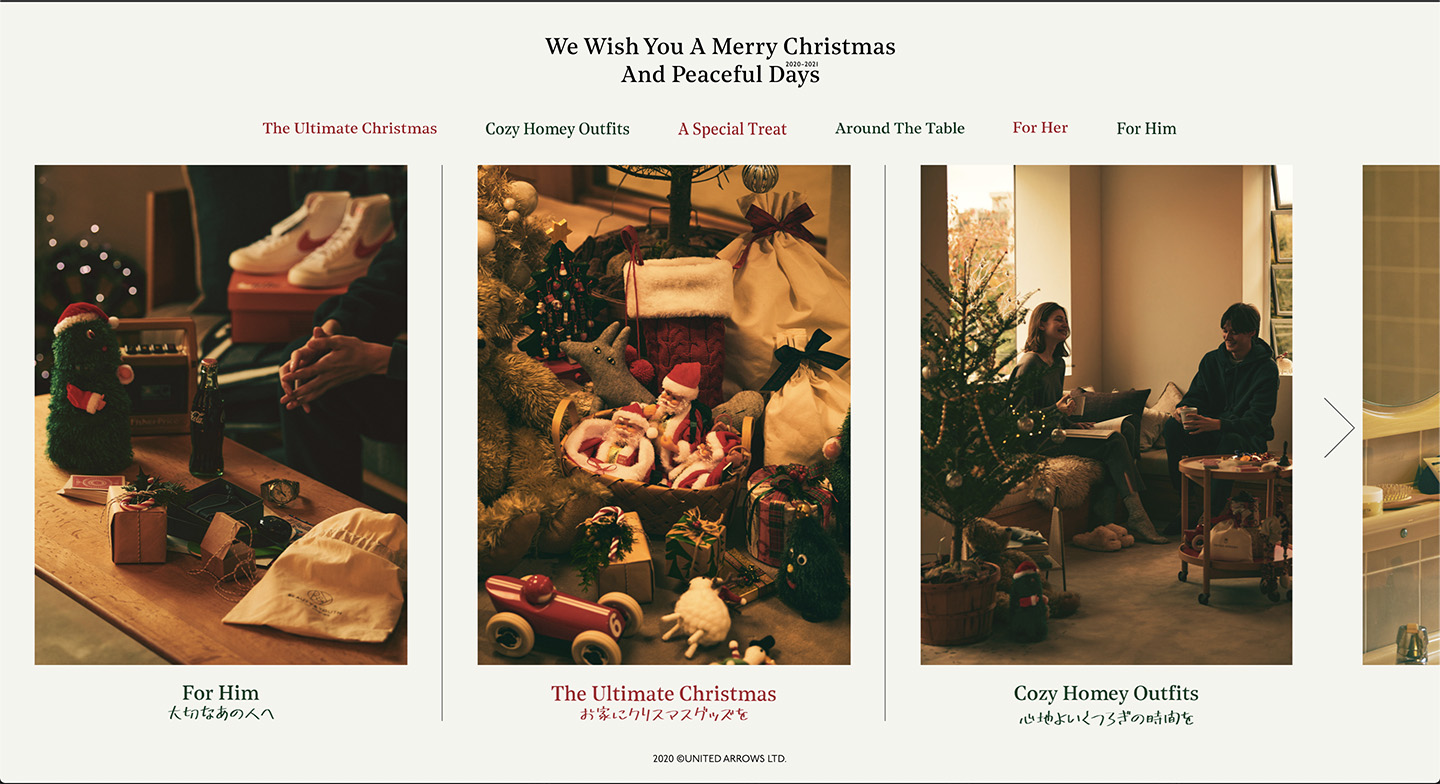Click red Japanese subtitle under Ultimate Christmas
This screenshot has width=1440, height=784.
(664, 714)
